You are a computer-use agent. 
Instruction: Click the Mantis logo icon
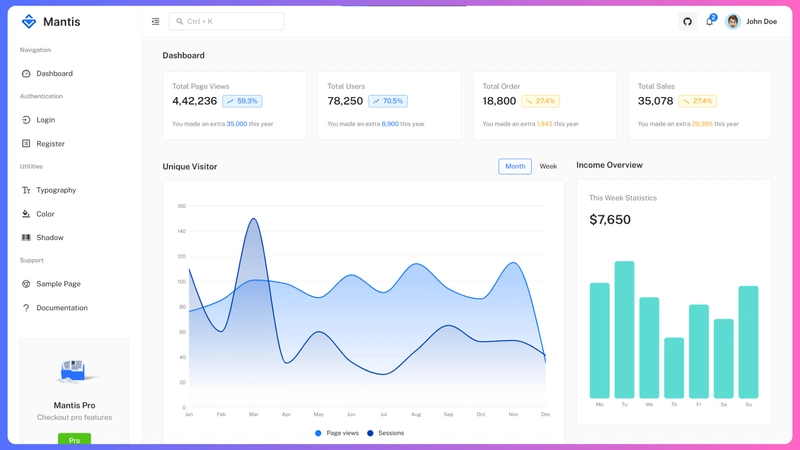[29, 21]
